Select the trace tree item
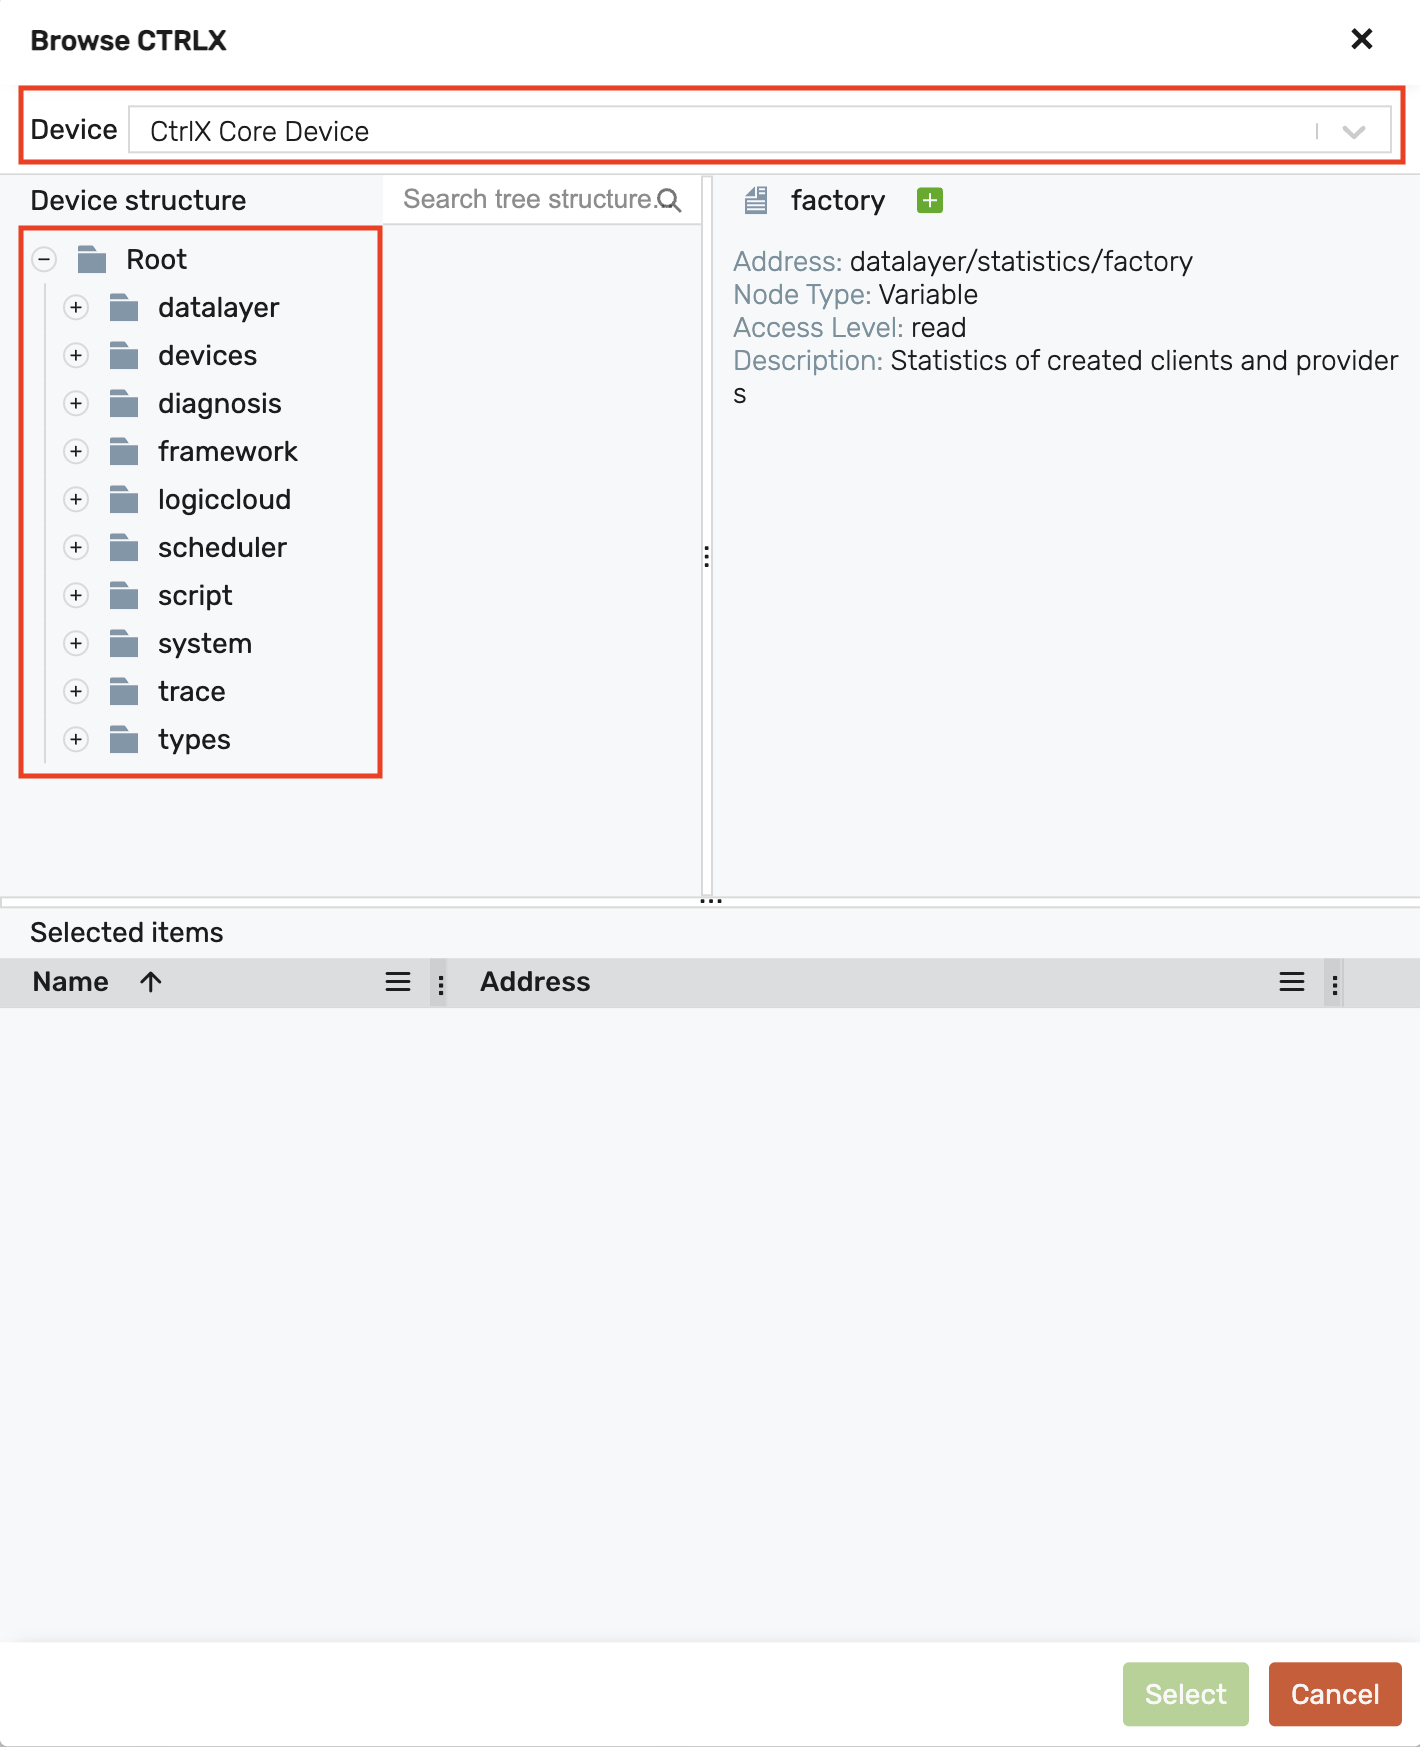 click(191, 692)
